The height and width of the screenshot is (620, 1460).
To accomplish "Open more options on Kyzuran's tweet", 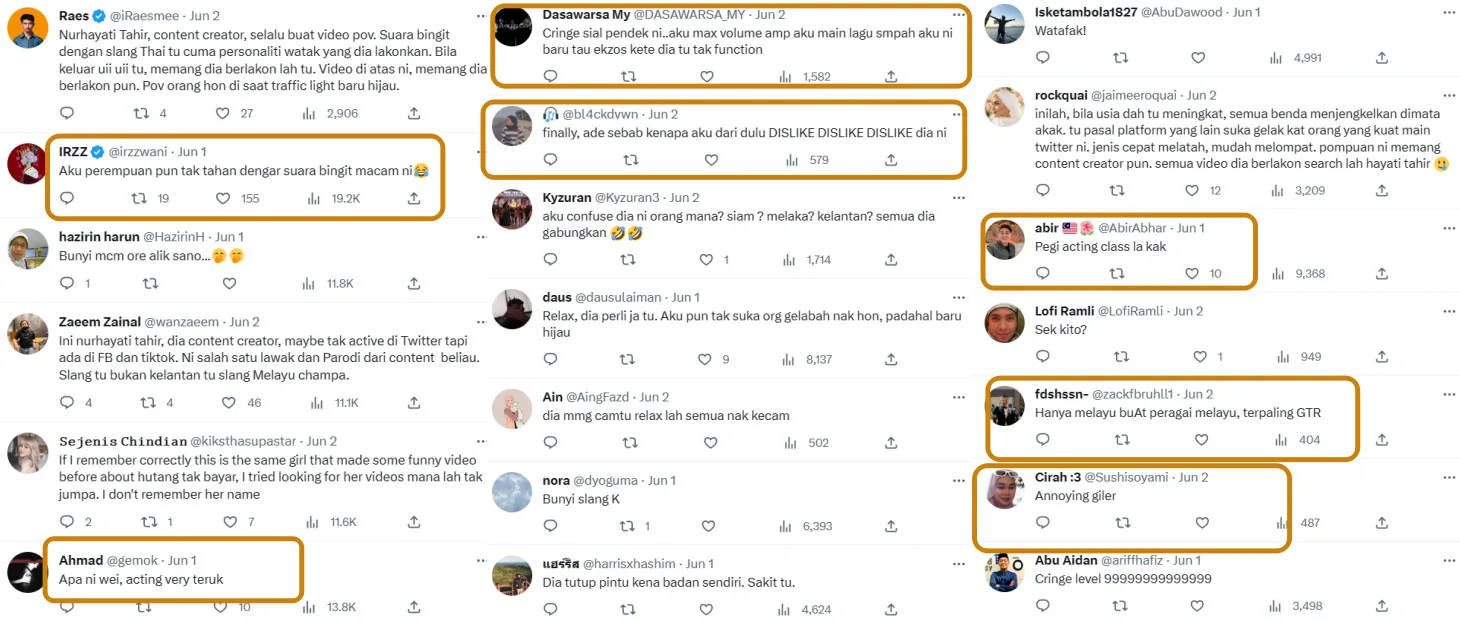I will [x=958, y=196].
